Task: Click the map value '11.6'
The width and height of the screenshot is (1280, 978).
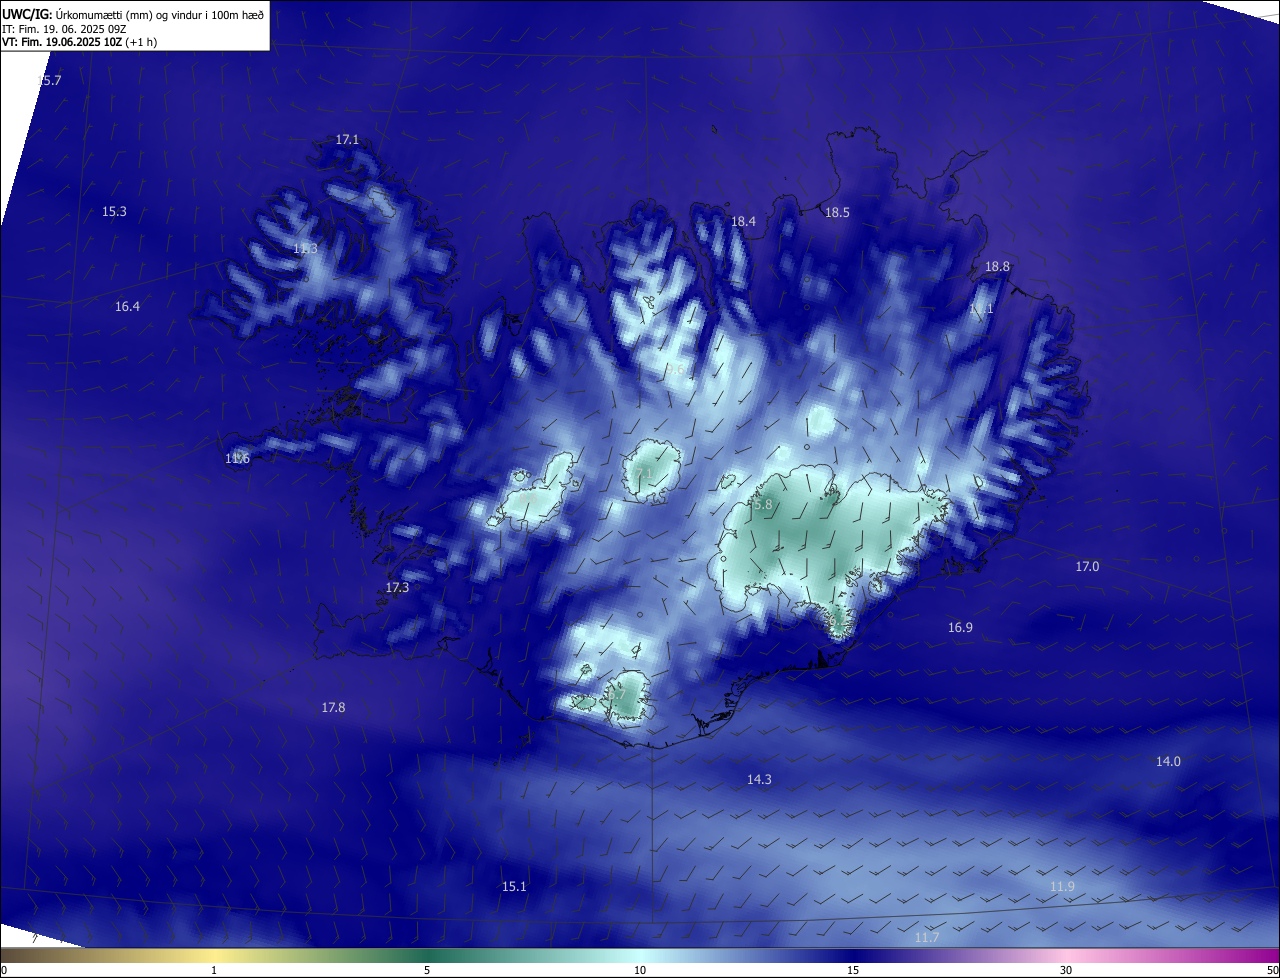Action: point(237,459)
